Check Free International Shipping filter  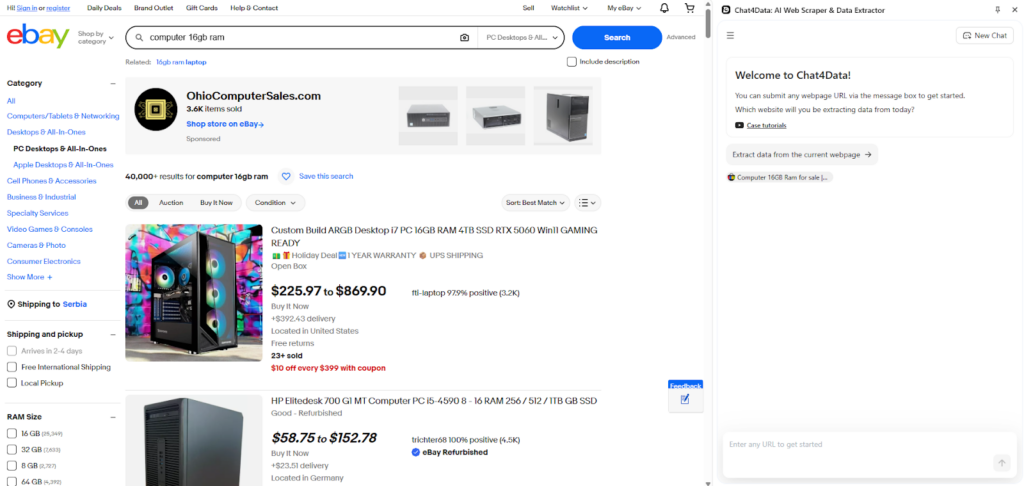[x=12, y=367]
